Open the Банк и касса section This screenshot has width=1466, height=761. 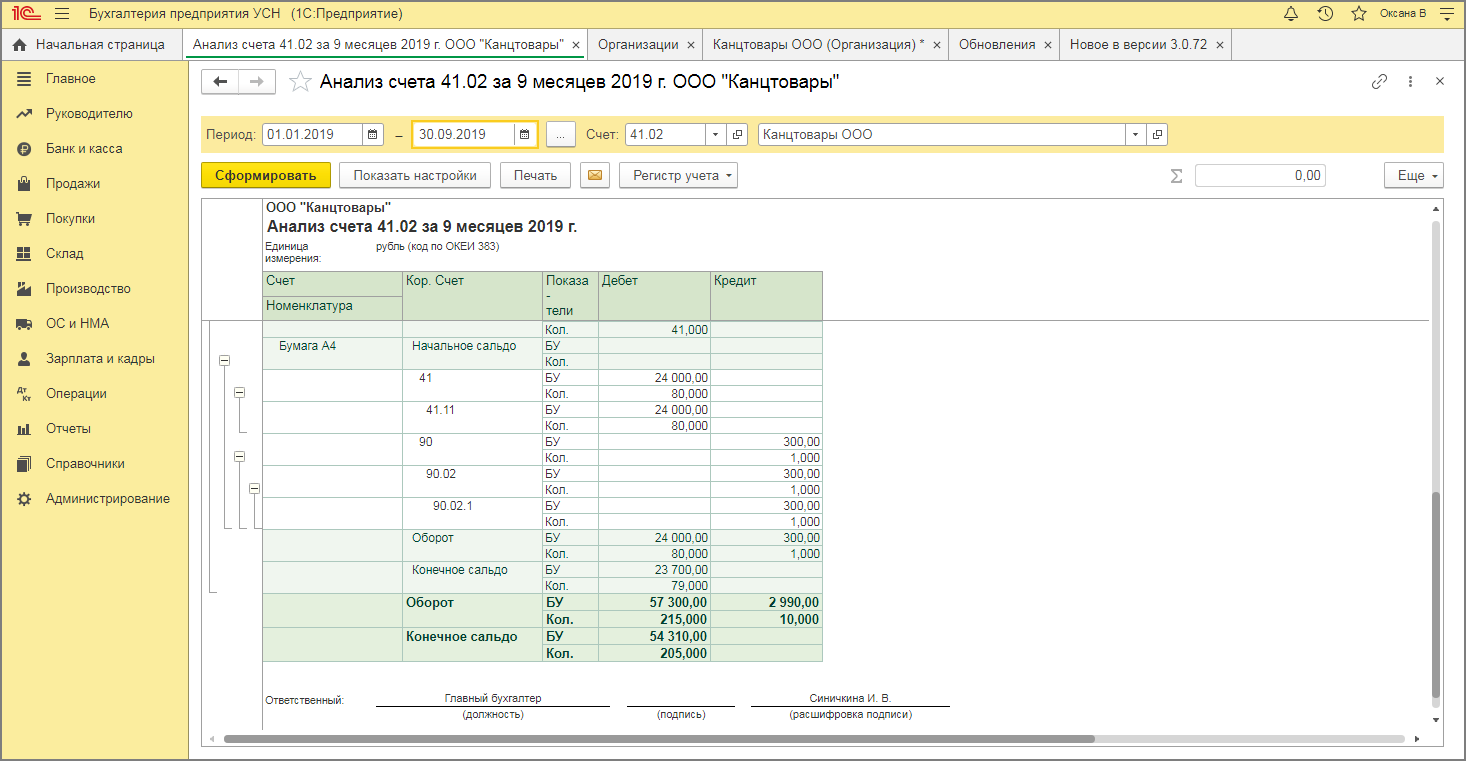84,149
